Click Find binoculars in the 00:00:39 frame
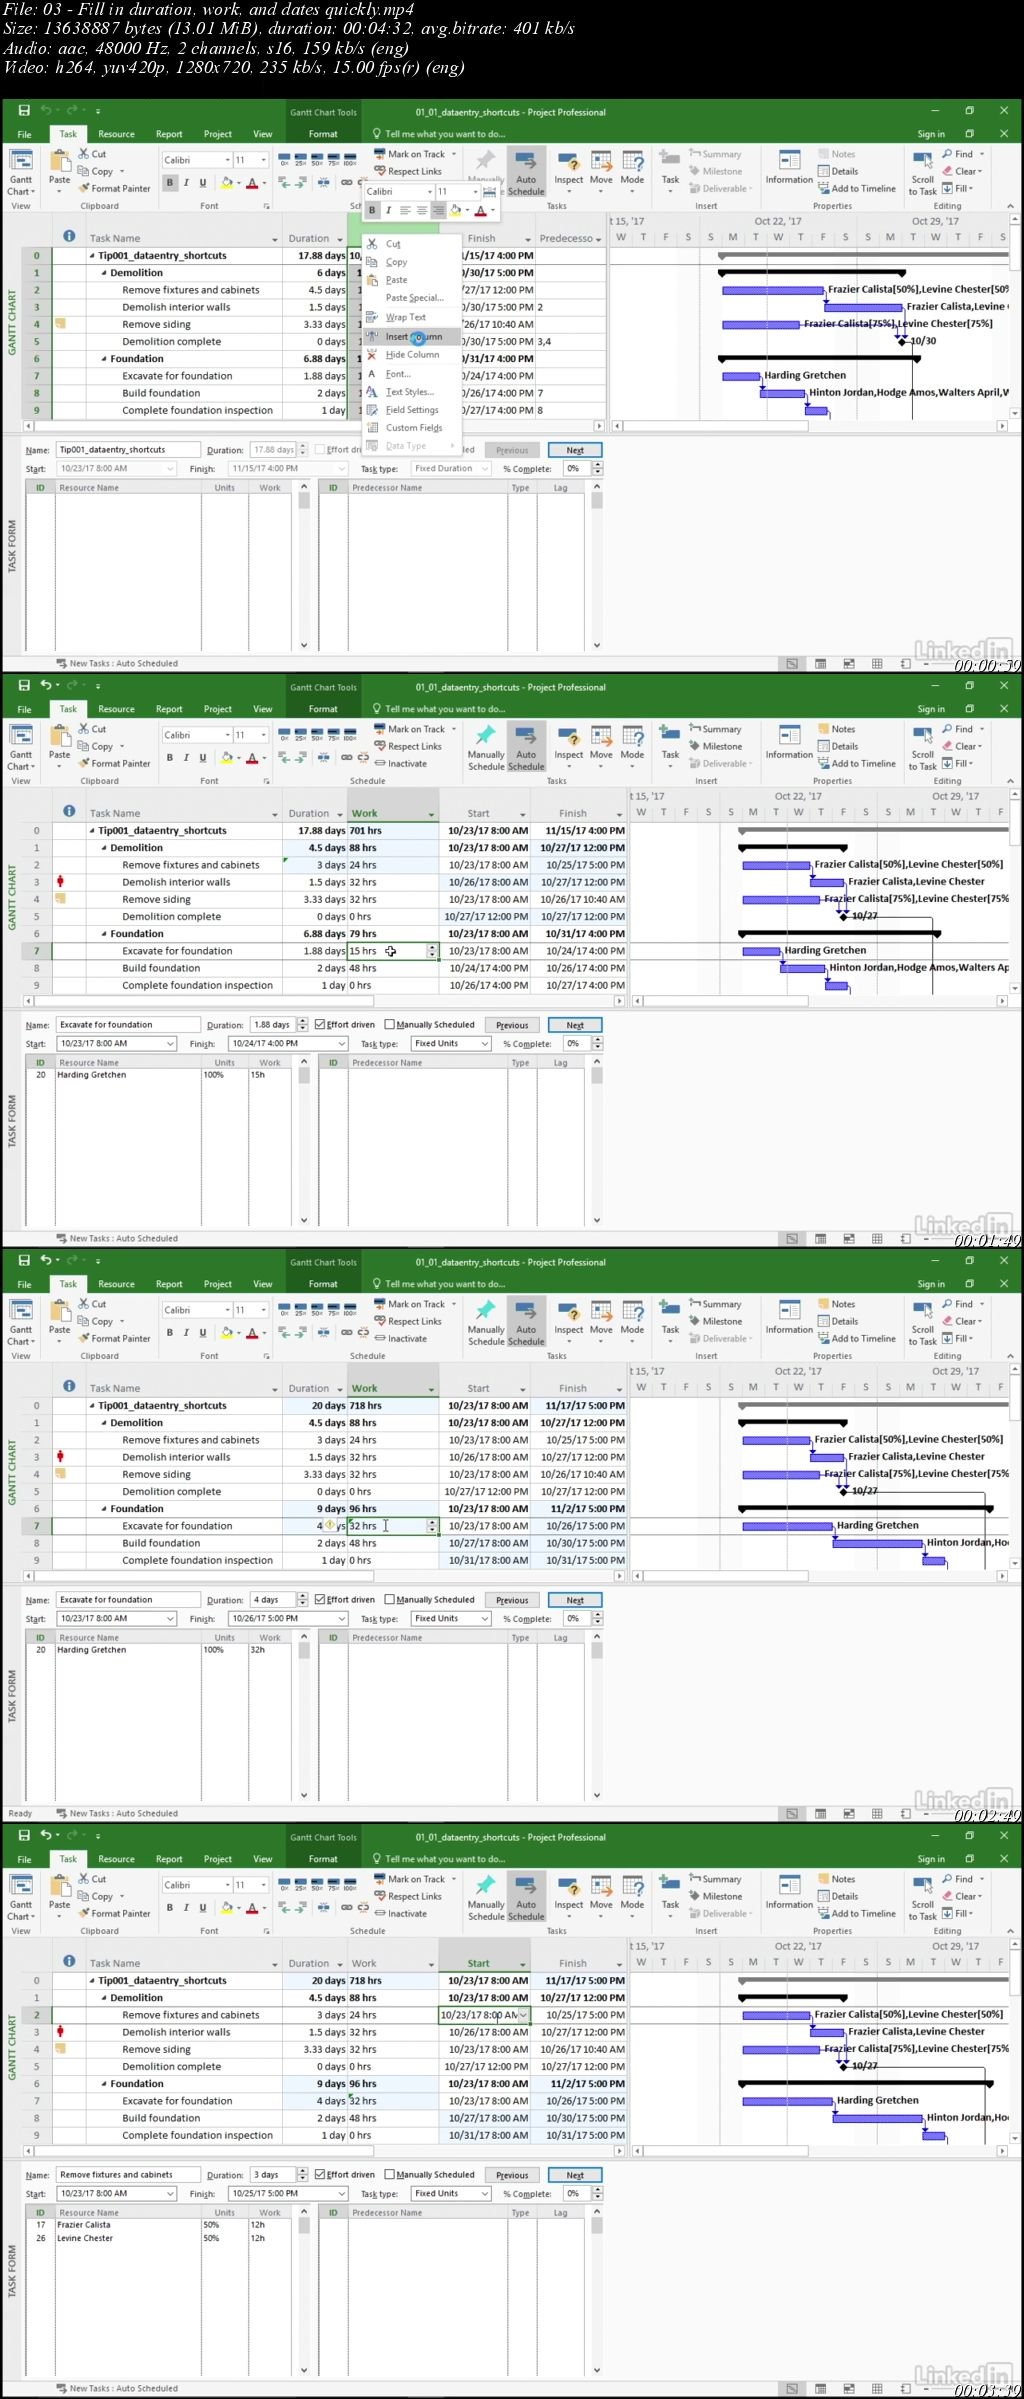This screenshot has height=2399, width=1024. click(x=947, y=154)
